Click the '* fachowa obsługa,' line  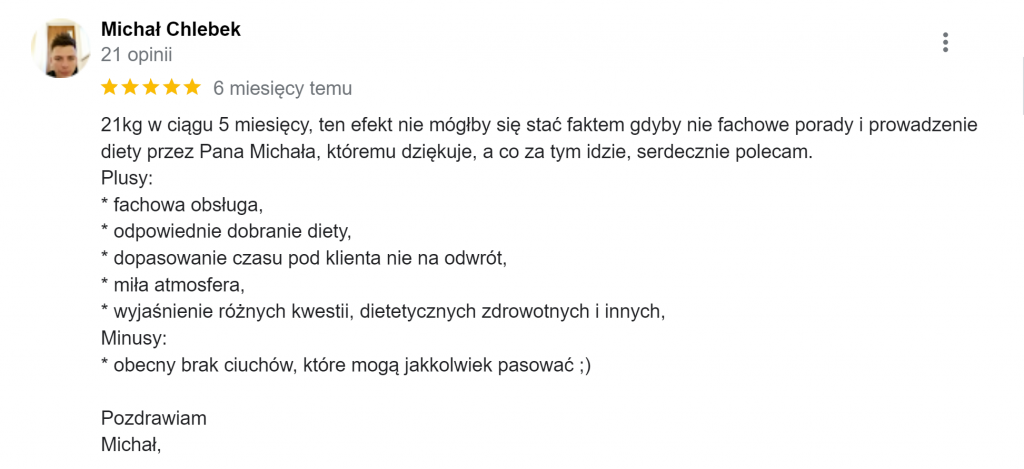pyautogui.click(x=182, y=205)
